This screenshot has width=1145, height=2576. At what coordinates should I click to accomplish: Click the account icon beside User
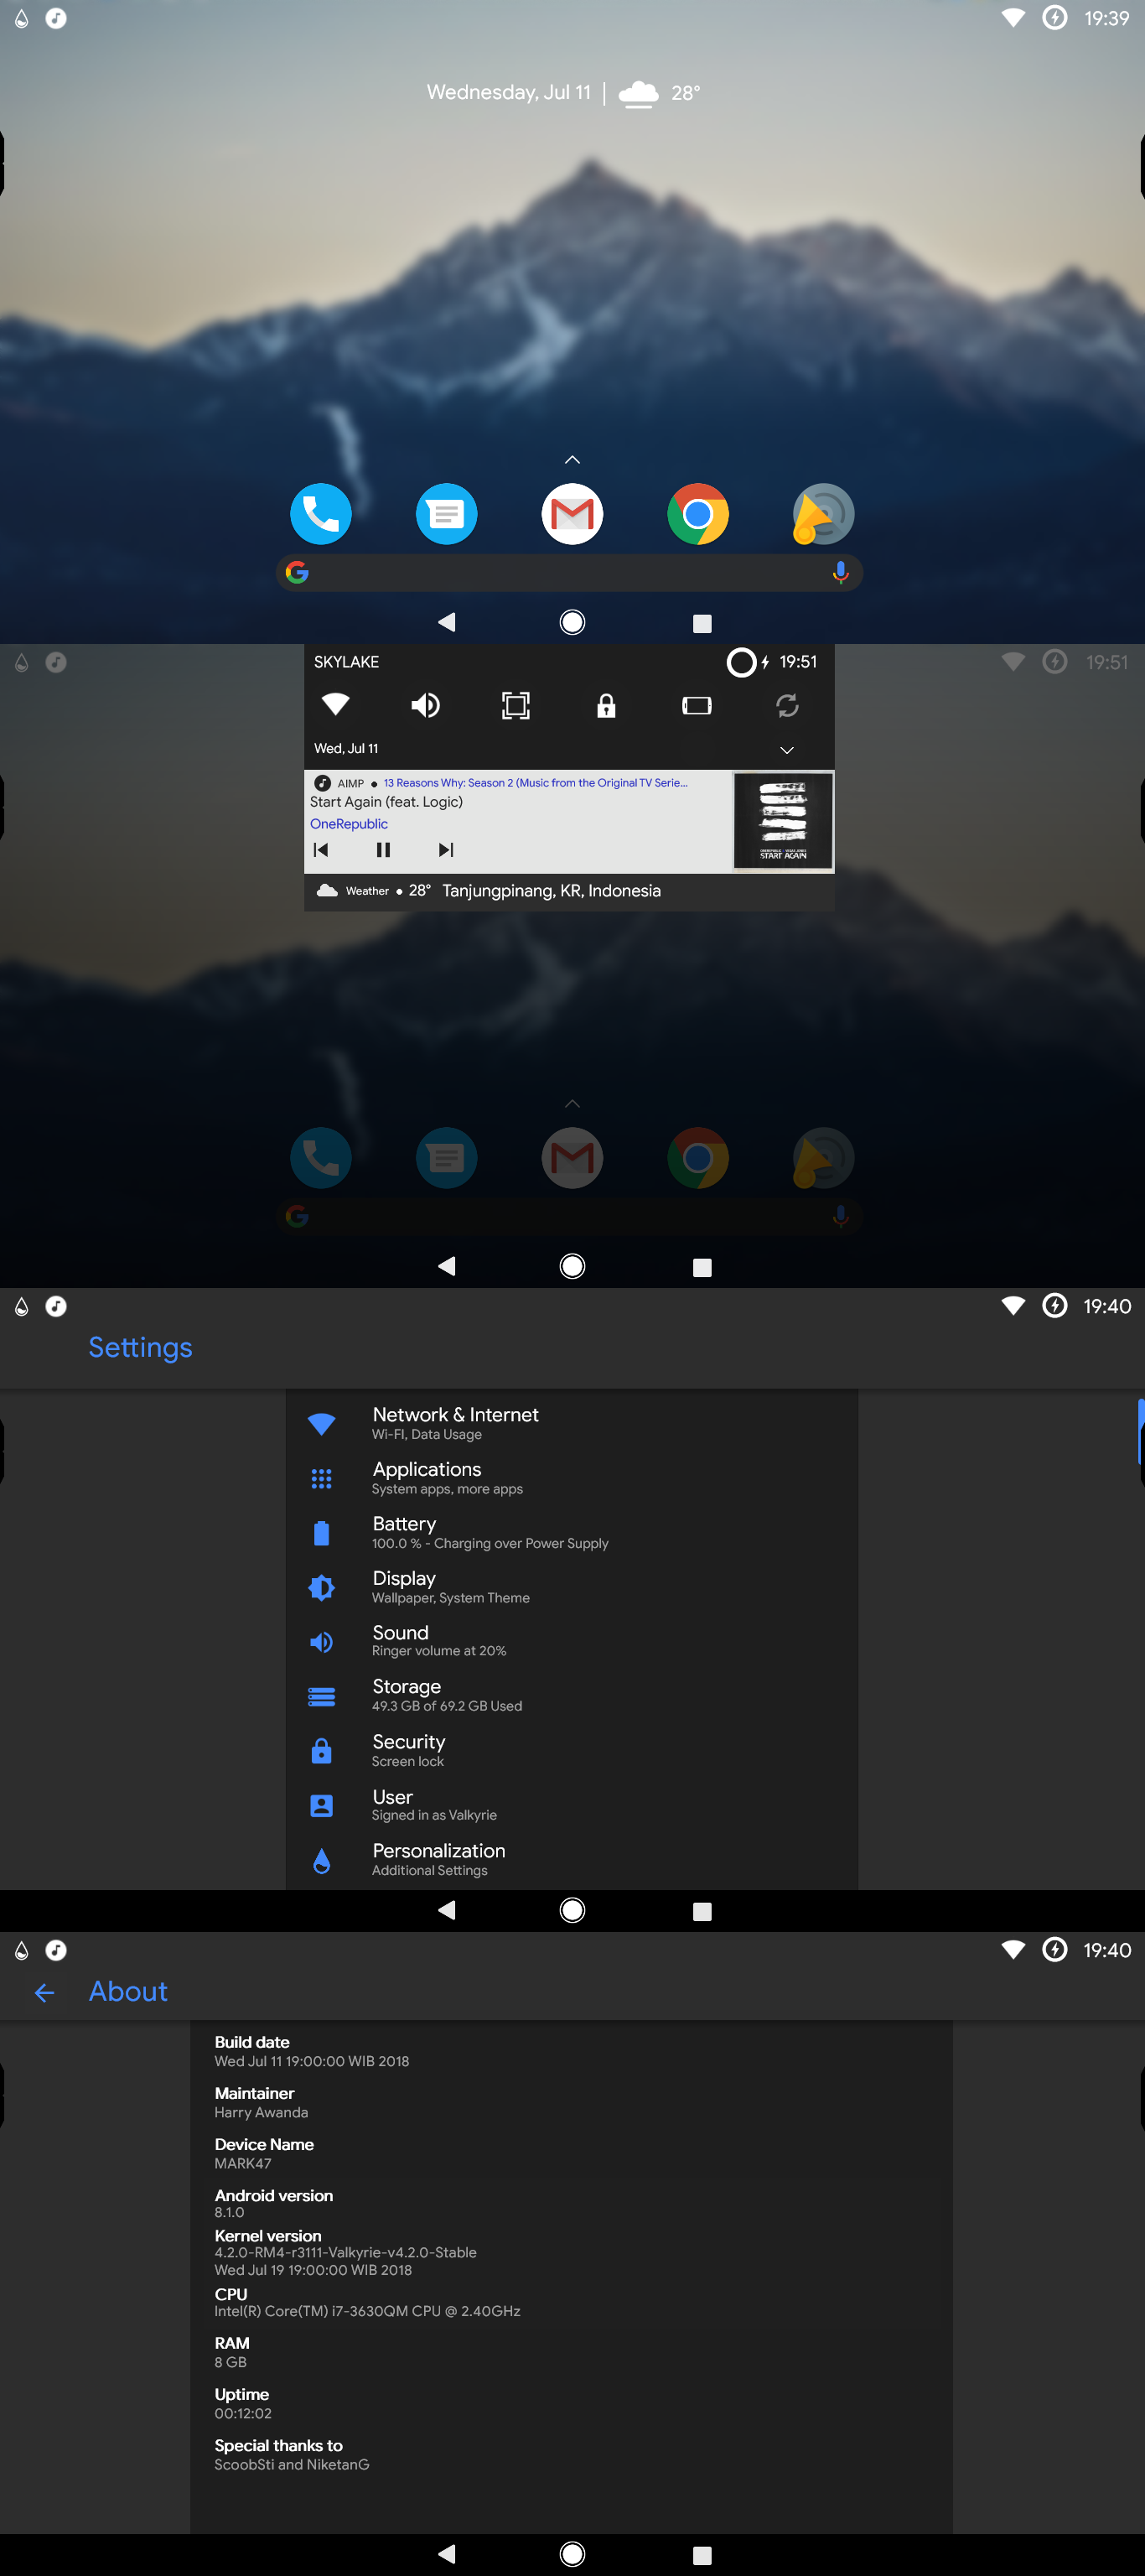tap(321, 1805)
